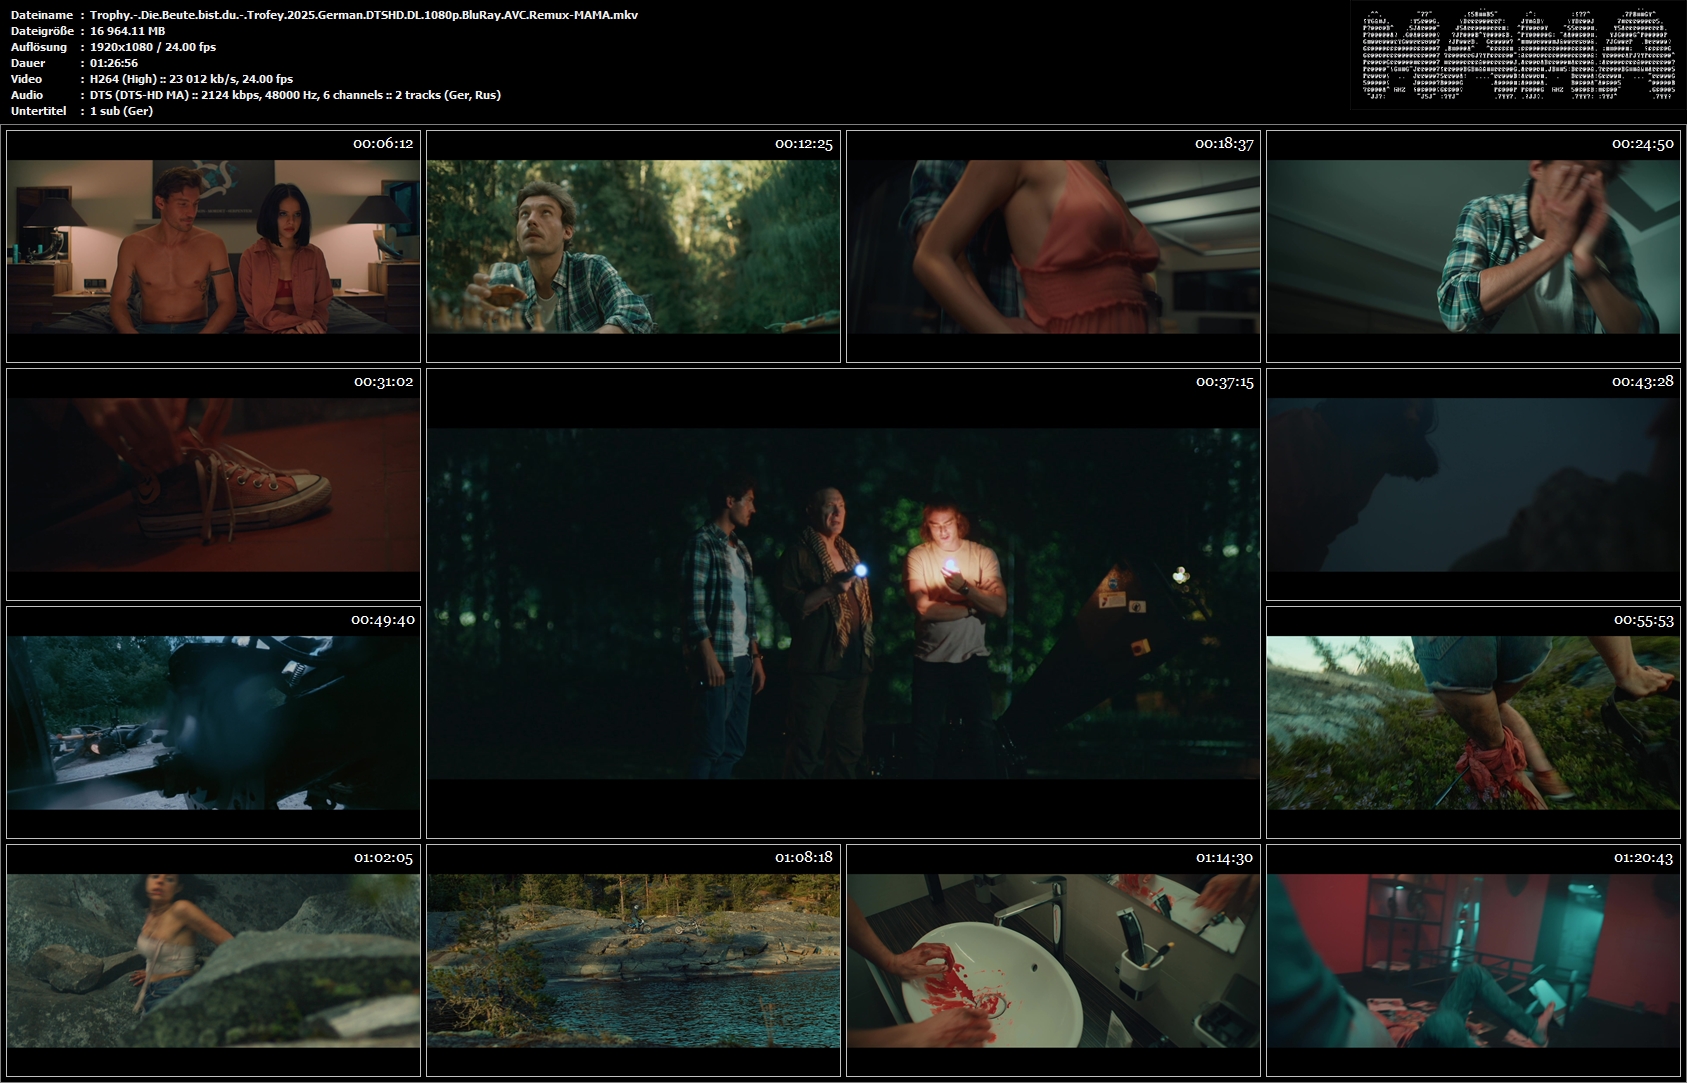The image size is (1687, 1083).
Task: Select the thumbnail showing the crashed motorcycle scene
Action: [x=213, y=722]
